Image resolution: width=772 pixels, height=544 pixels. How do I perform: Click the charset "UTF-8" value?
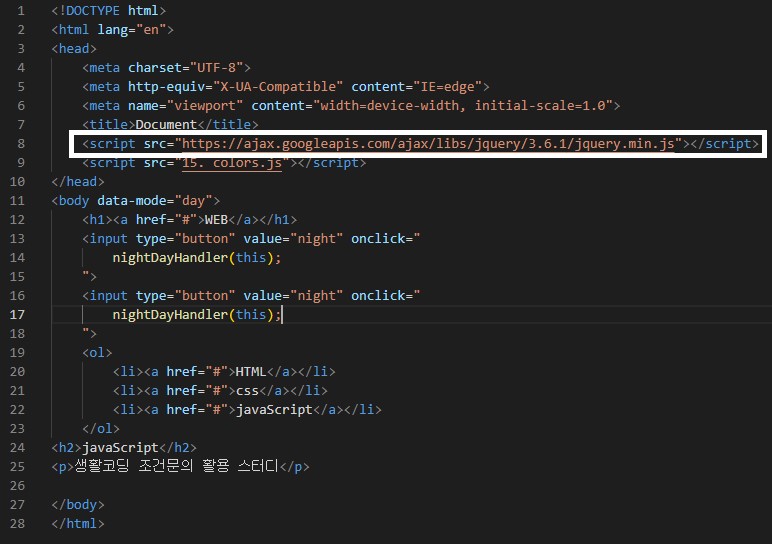217,68
